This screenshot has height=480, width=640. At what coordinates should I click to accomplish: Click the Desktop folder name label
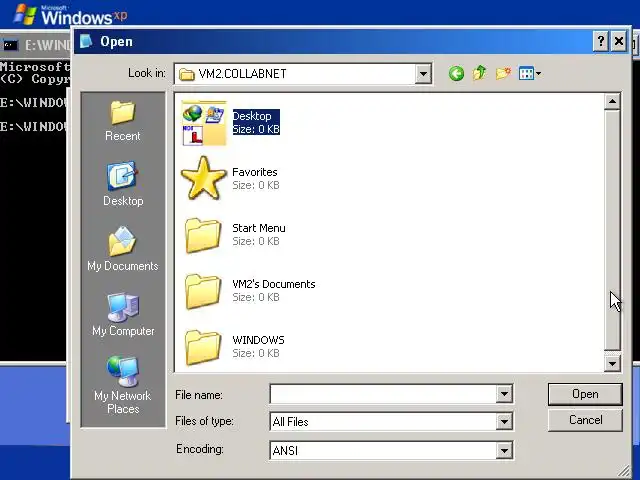pyautogui.click(x=252, y=116)
